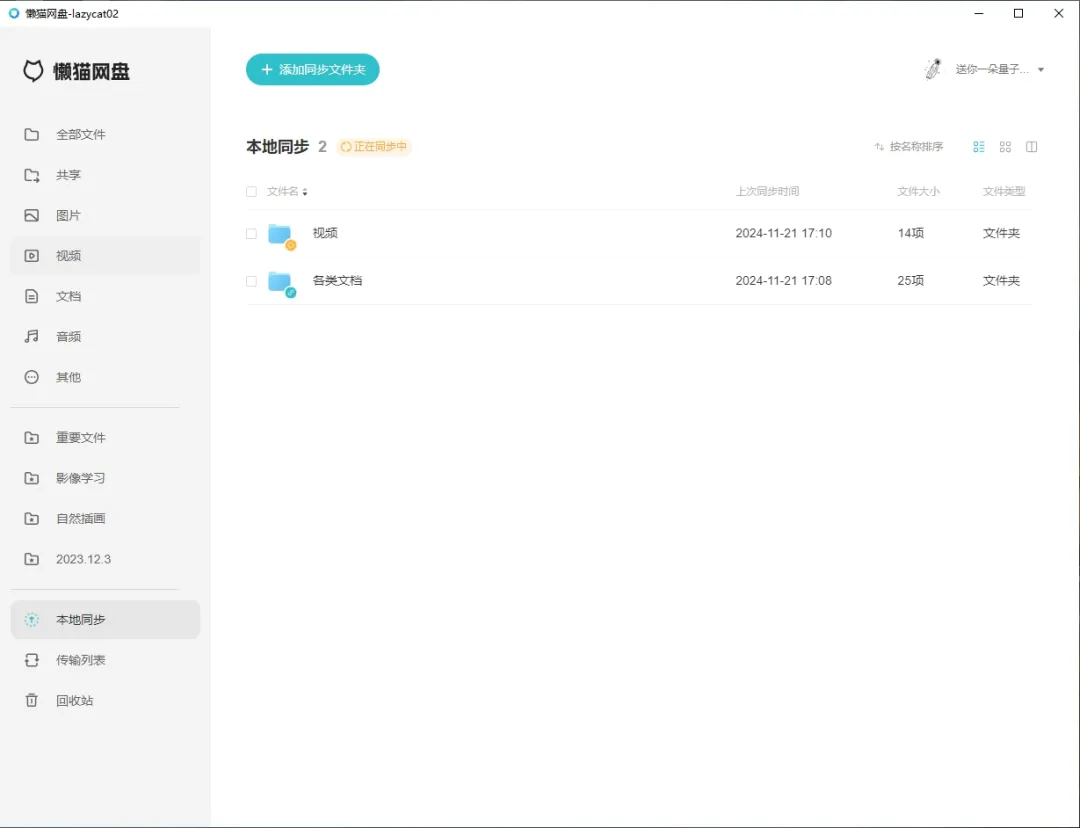Image resolution: width=1080 pixels, height=828 pixels.
Task: Click the 添加同步文件夹 button
Action: 313,70
